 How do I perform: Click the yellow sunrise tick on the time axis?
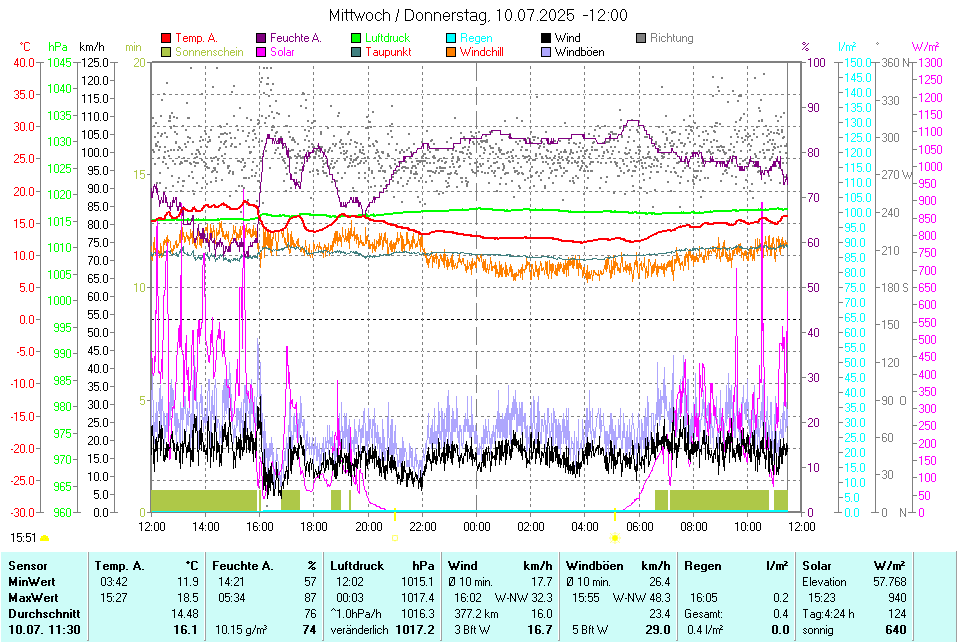[x=614, y=514]
